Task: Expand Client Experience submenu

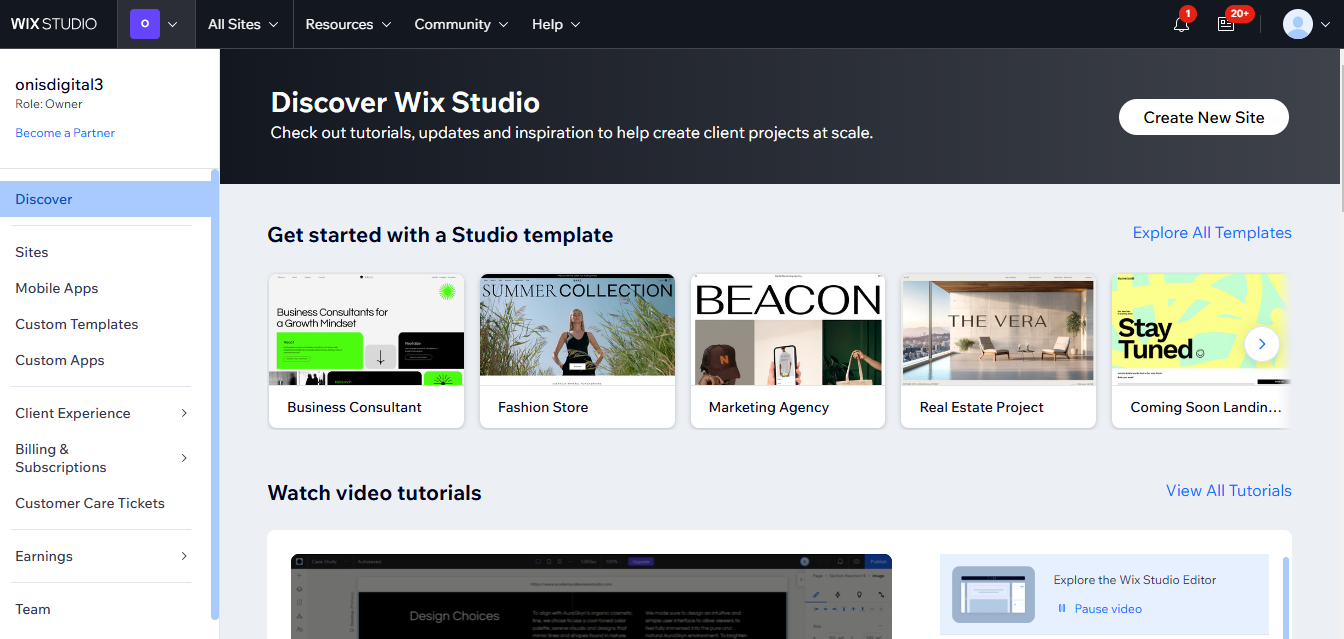Action: point(184,413)
